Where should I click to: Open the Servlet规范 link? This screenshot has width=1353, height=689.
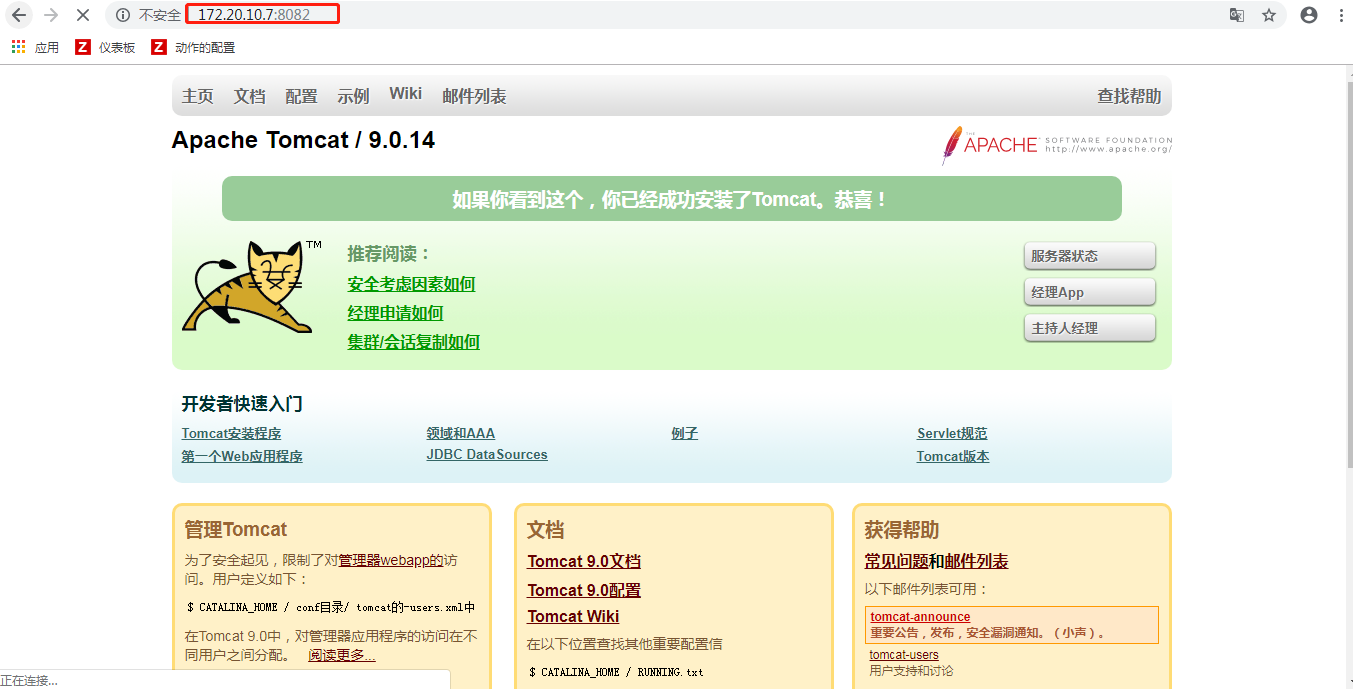pos(952,433)
